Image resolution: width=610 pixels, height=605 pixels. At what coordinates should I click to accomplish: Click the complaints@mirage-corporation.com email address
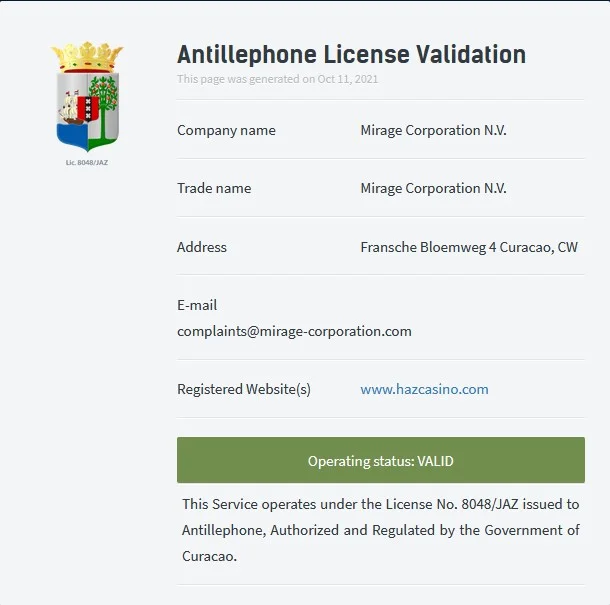pyautogui.click(x=294, y=331)
